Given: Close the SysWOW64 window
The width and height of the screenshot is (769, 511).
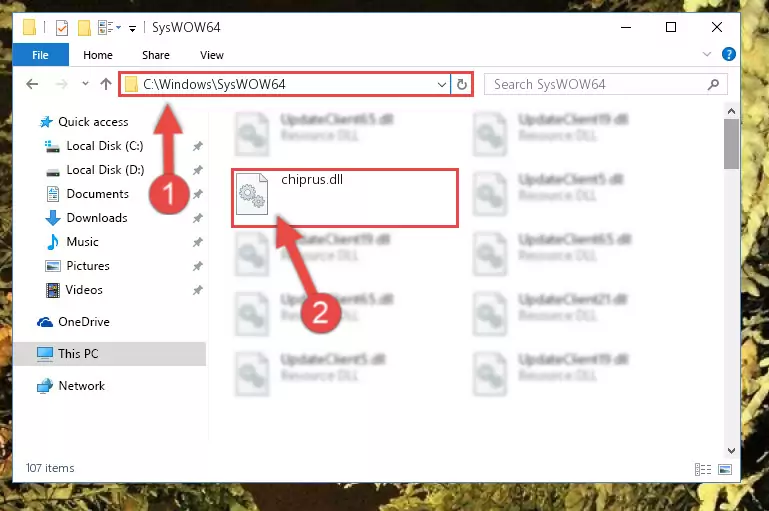Looking at the screenshot, I should (x=717, y=27).
